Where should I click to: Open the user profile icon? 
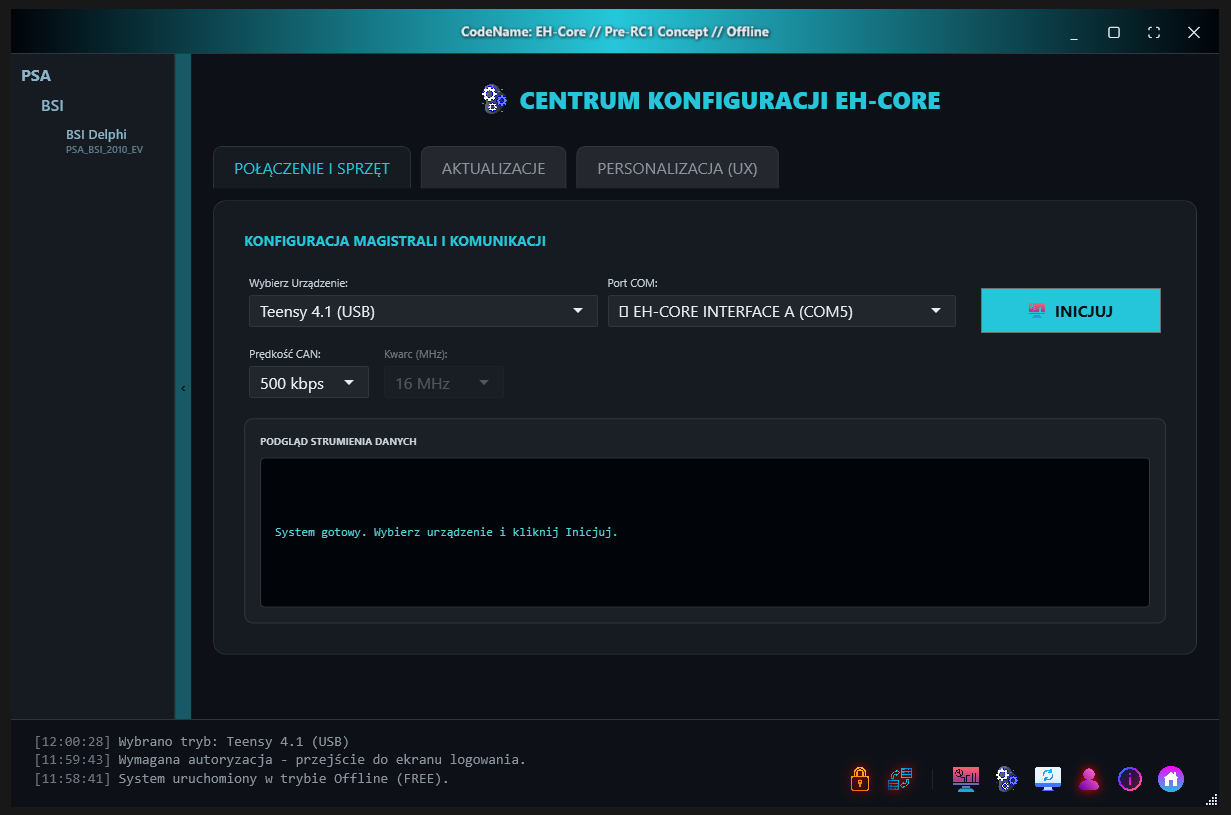tap(1089, 778)
